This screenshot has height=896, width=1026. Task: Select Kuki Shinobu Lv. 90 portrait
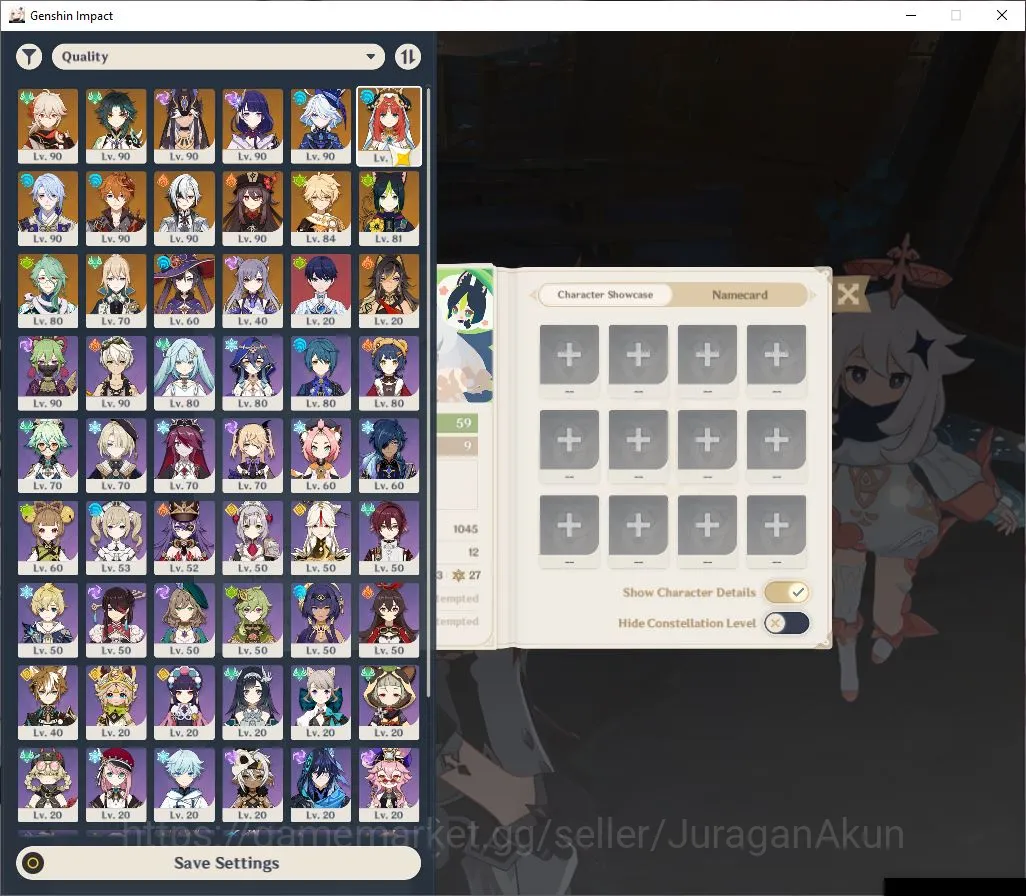(48, 373)
